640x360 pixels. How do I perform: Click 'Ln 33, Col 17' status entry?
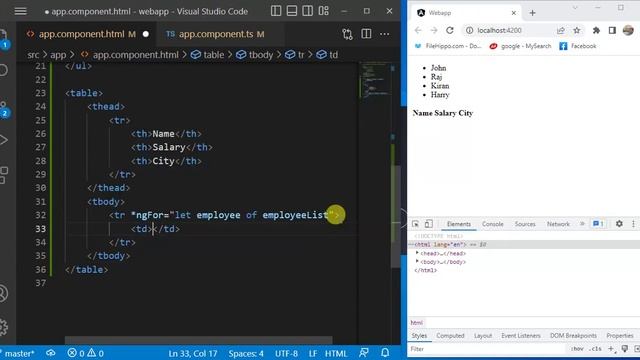tap(193, 353)
